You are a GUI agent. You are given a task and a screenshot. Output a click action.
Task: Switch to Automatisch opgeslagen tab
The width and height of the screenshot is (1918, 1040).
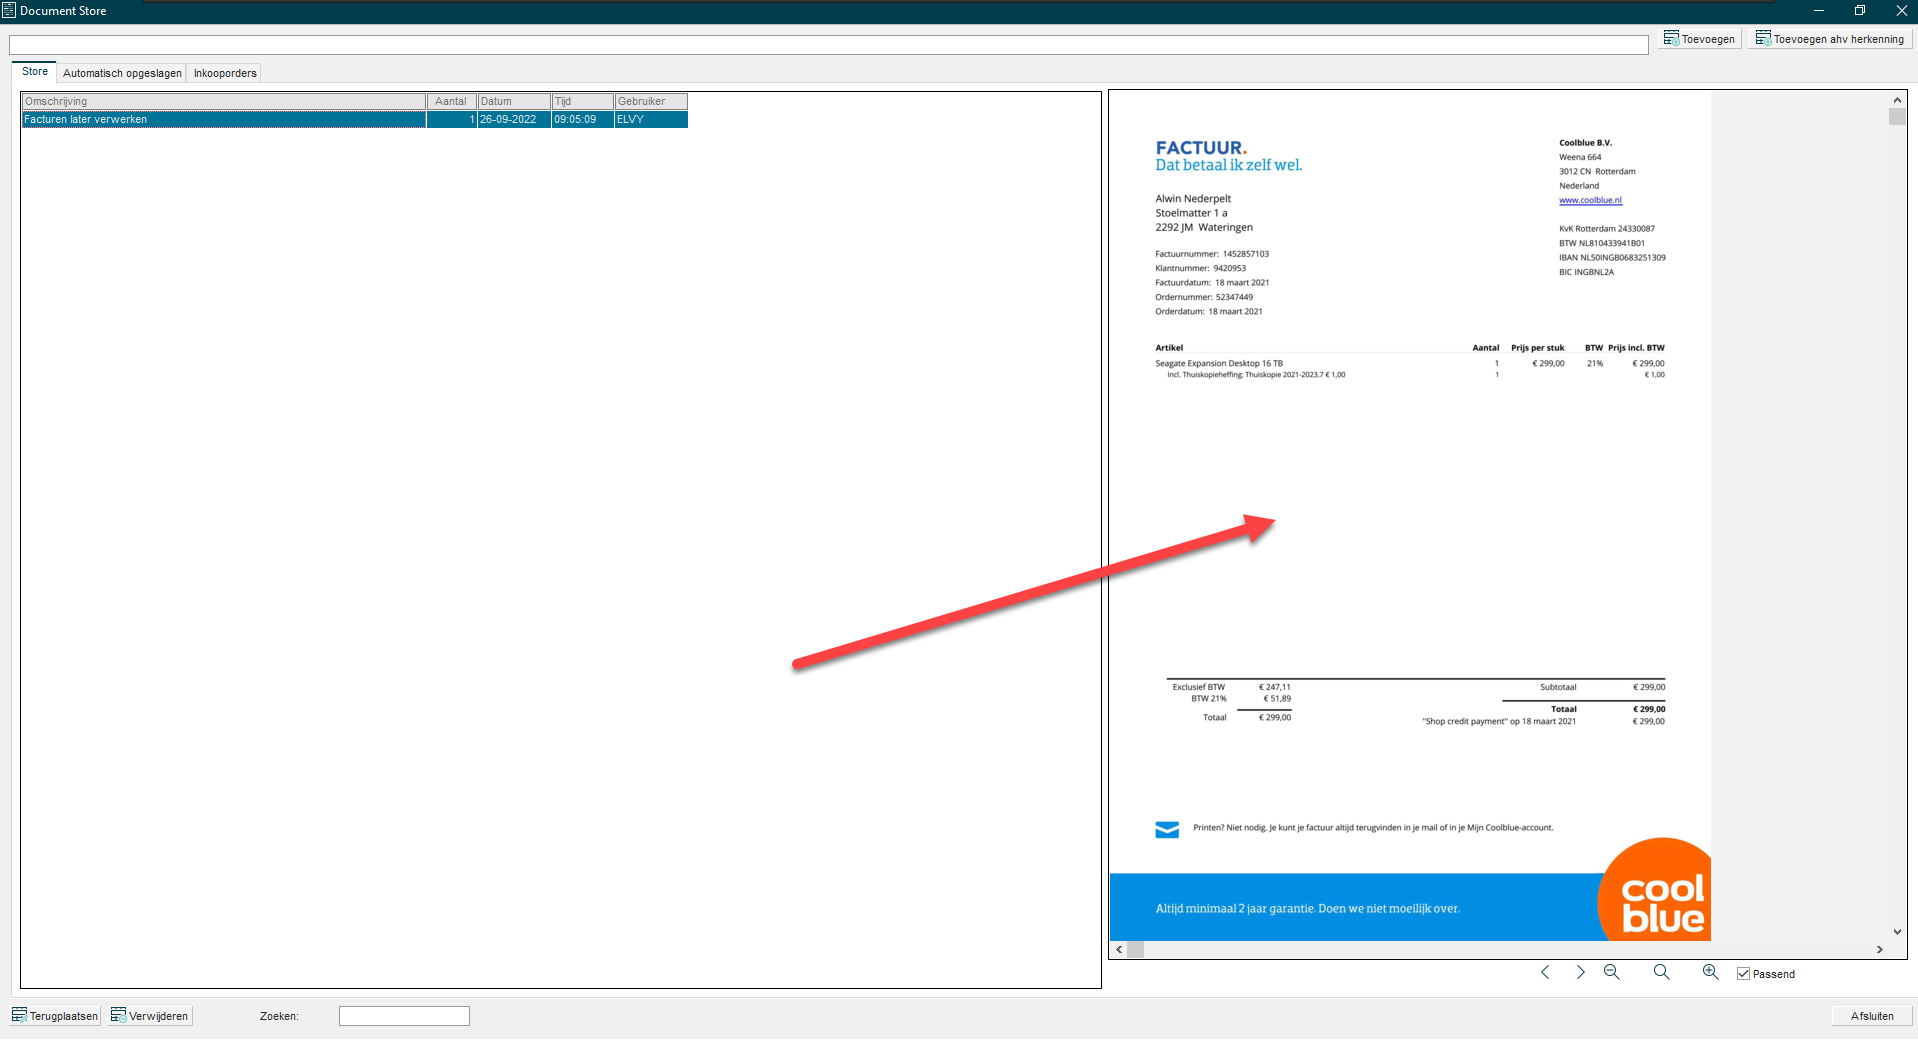click(x=122, y=73)
